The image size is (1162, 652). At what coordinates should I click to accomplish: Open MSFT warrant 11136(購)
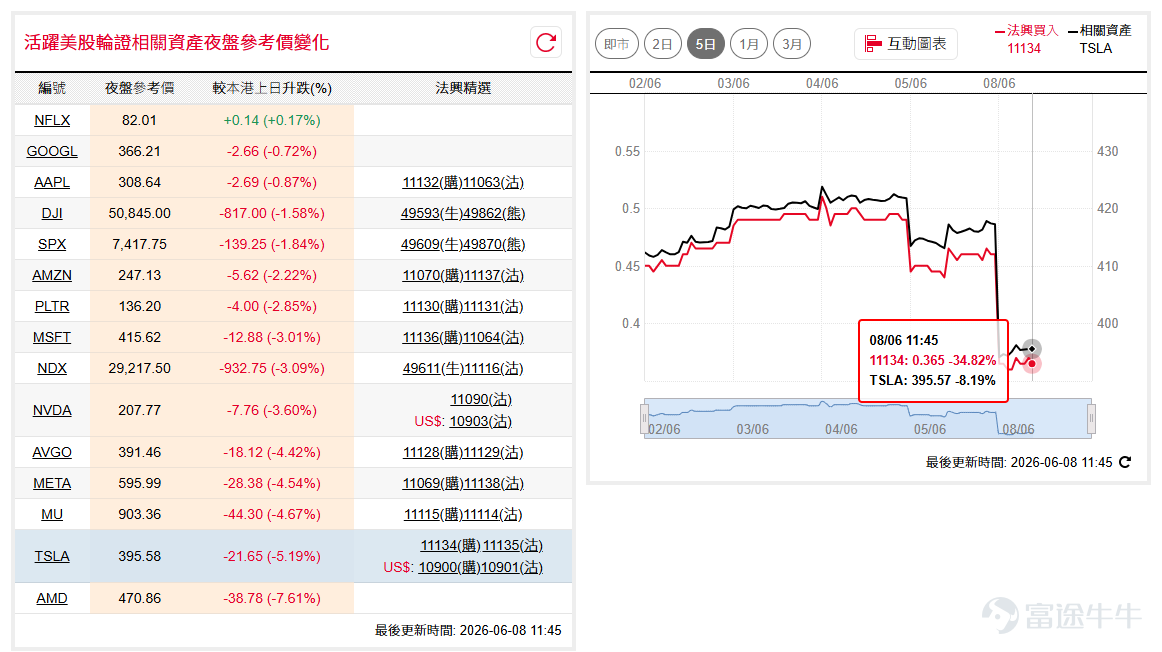(x=432, y=338)
